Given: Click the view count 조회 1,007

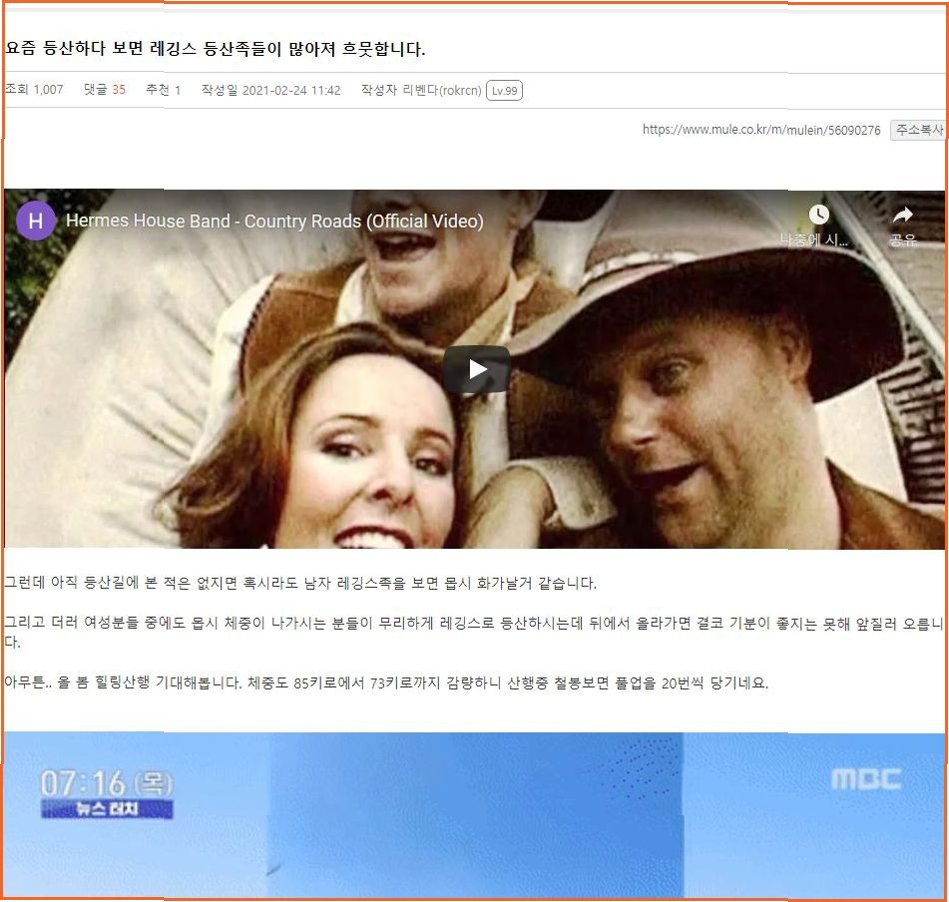Looking at the screenshot, I should (x=34, y=90).
